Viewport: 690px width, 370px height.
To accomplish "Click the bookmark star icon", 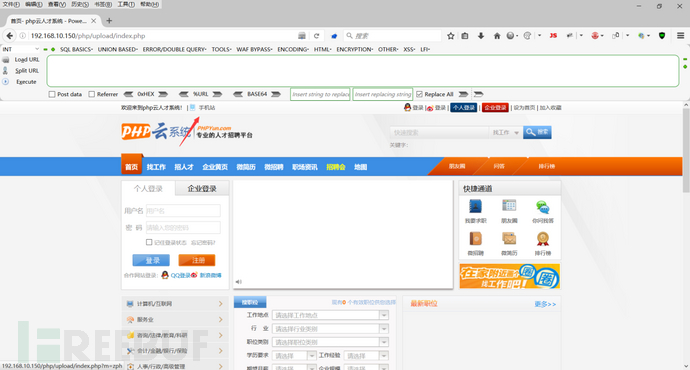I will (x=451, y=36).
